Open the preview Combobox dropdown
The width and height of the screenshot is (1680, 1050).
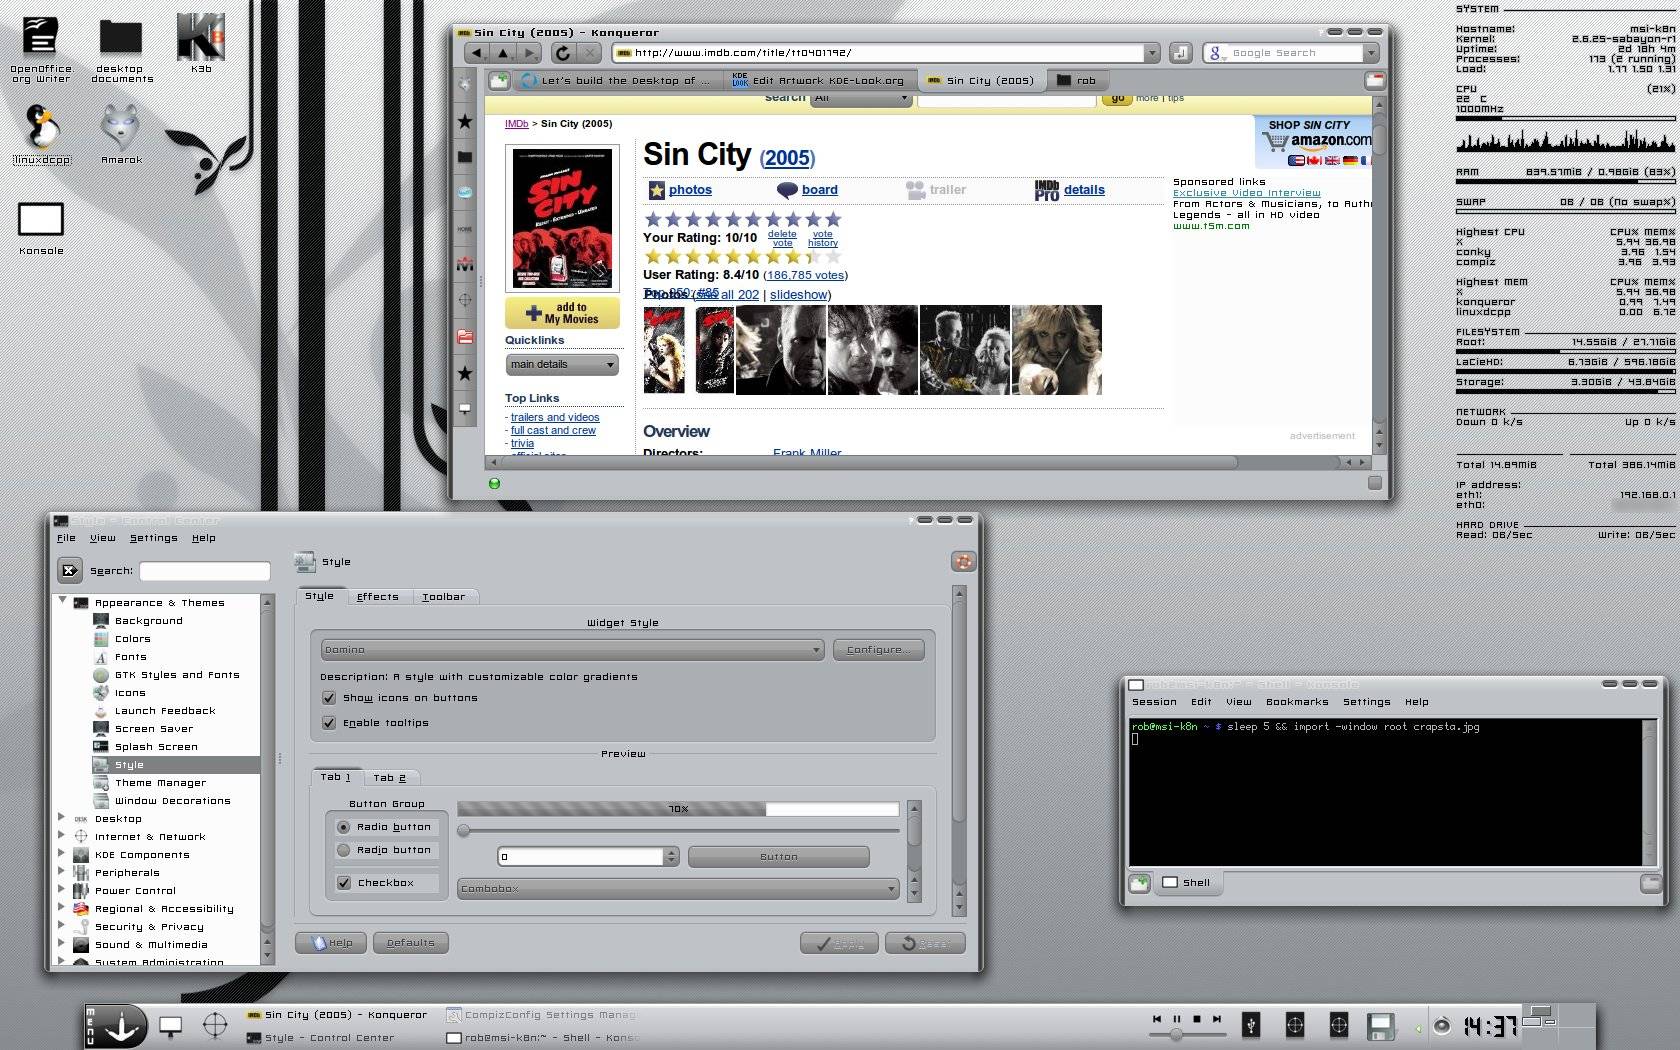(x=678, y=888)
